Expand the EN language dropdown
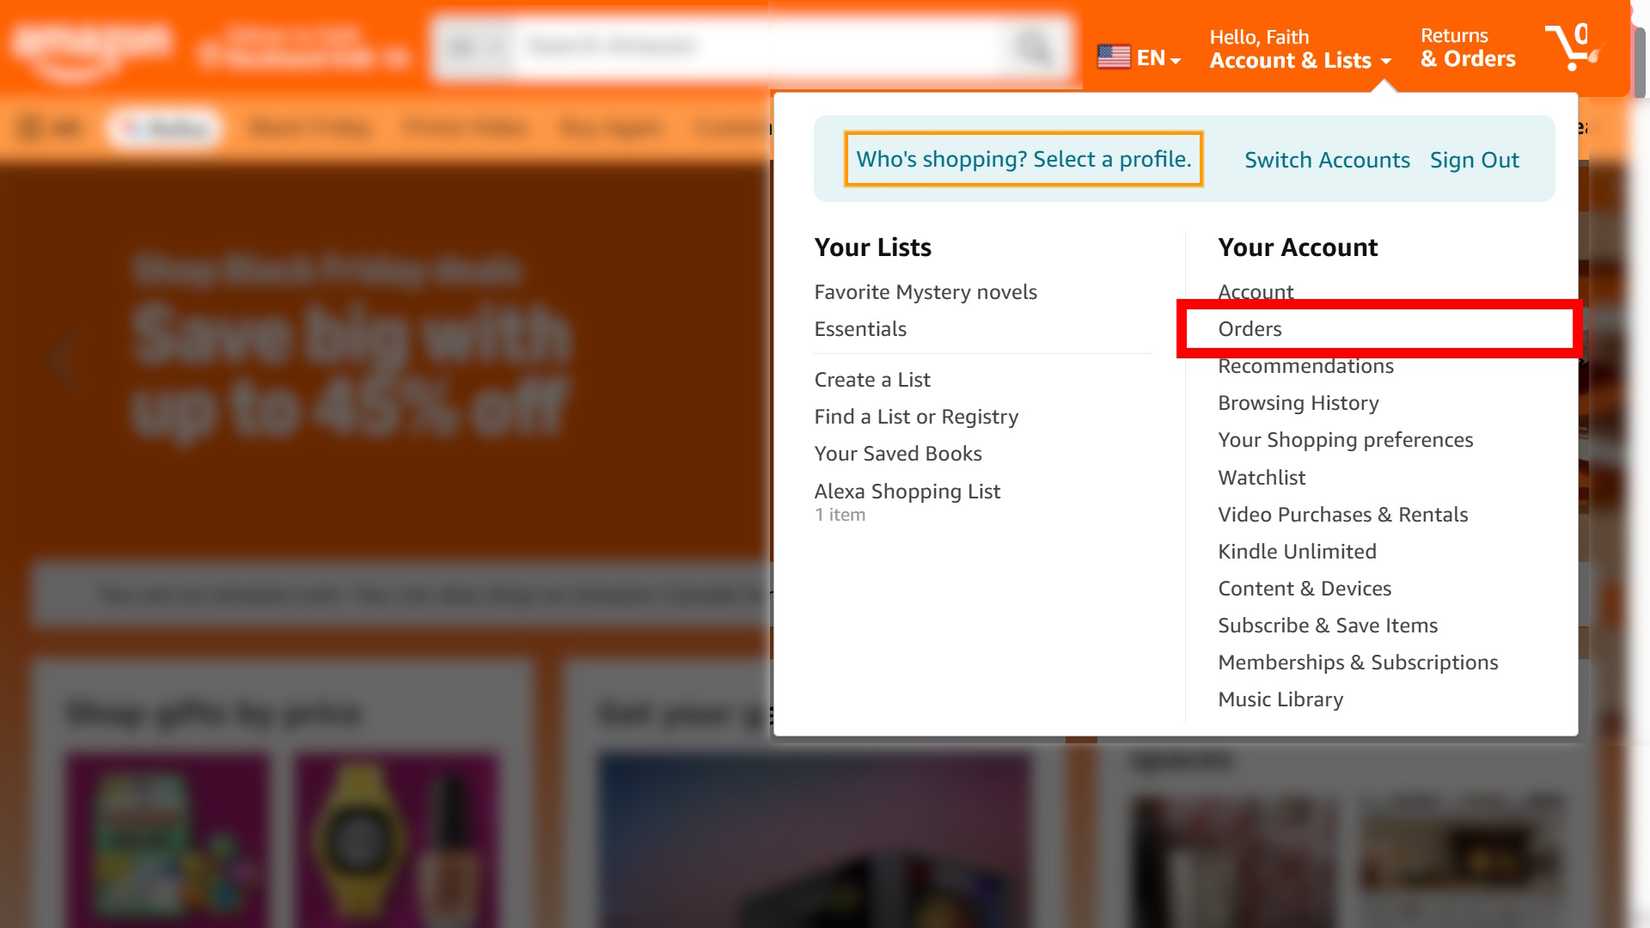Image resolution: width=1650 pixels, height=928 pixels. [x=1158, y=58]
